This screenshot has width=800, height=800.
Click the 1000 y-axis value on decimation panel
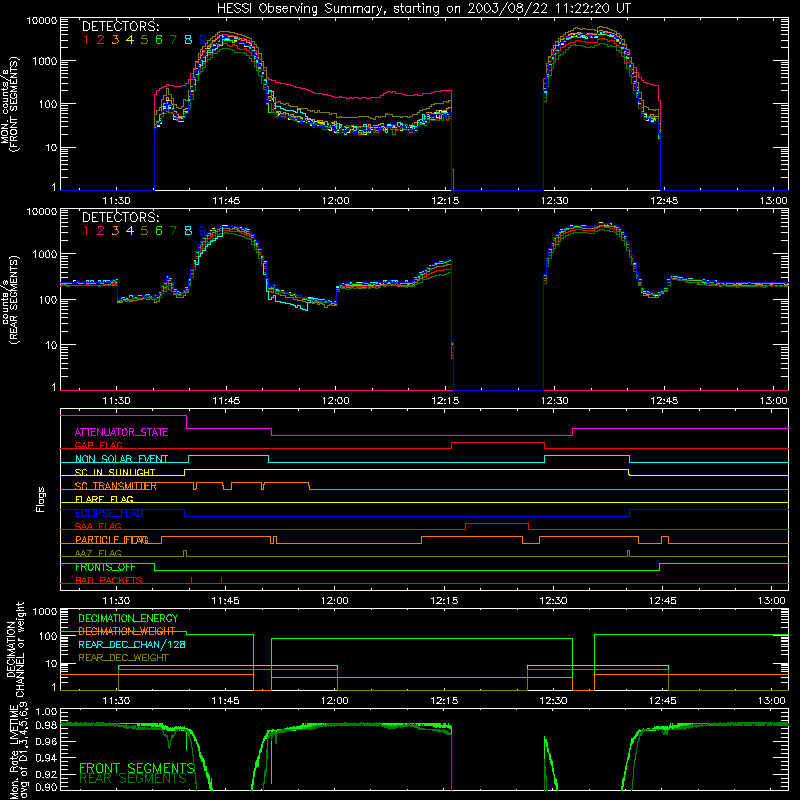pos(45,612)
